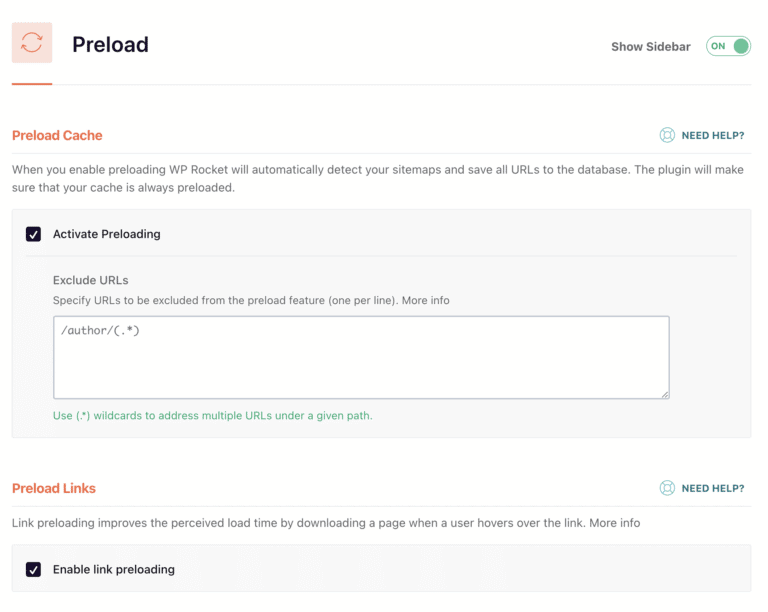Click the Show Sidebar label

pyautogui.click(x=650, y=47)
